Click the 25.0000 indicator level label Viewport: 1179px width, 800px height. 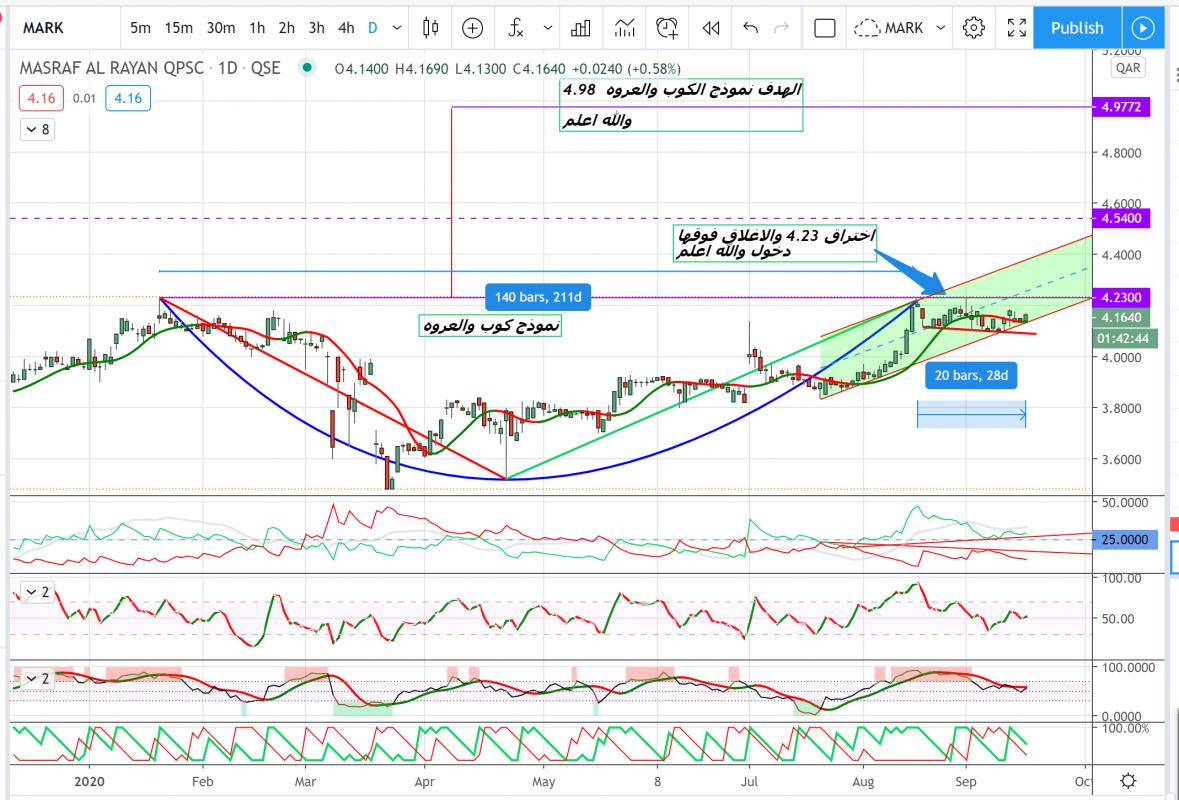[1125, 539]
